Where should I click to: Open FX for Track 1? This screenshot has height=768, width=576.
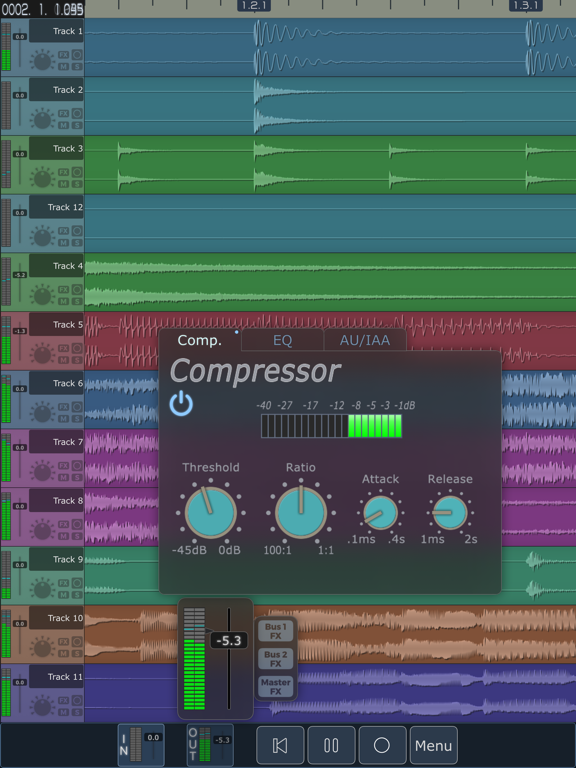coord(64,55)
